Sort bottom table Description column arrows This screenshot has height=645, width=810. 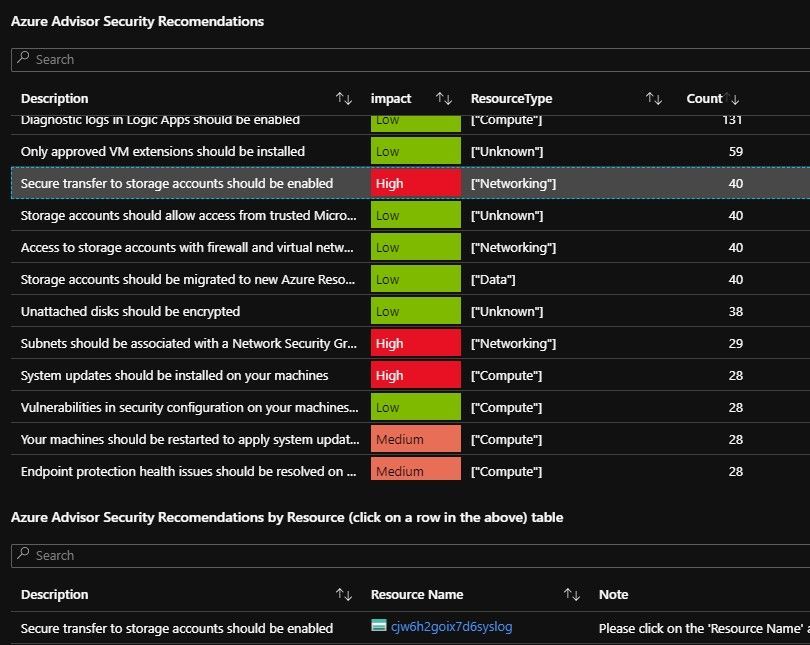pyautogui.click(x=344, y=594)
